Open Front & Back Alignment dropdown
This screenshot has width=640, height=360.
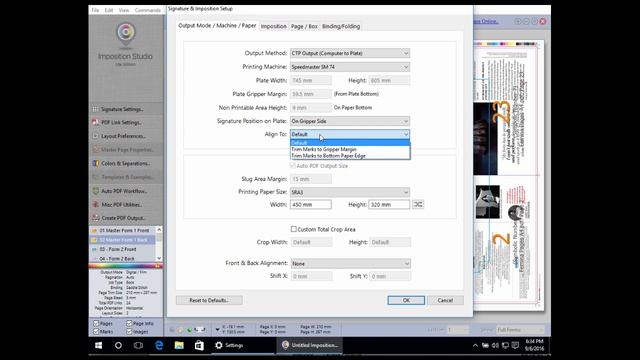tap(350, 264)
